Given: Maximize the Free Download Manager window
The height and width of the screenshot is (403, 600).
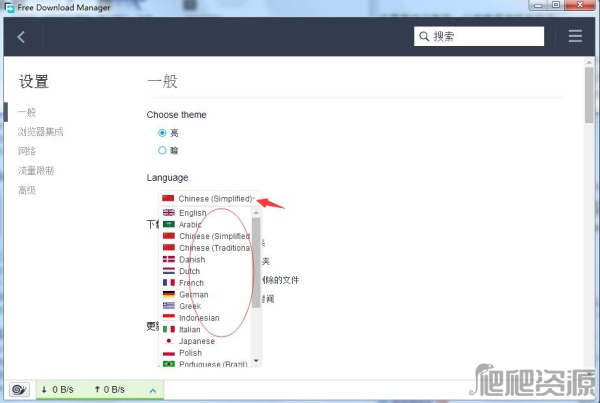Looking at the screenshot, I should 556,5.
